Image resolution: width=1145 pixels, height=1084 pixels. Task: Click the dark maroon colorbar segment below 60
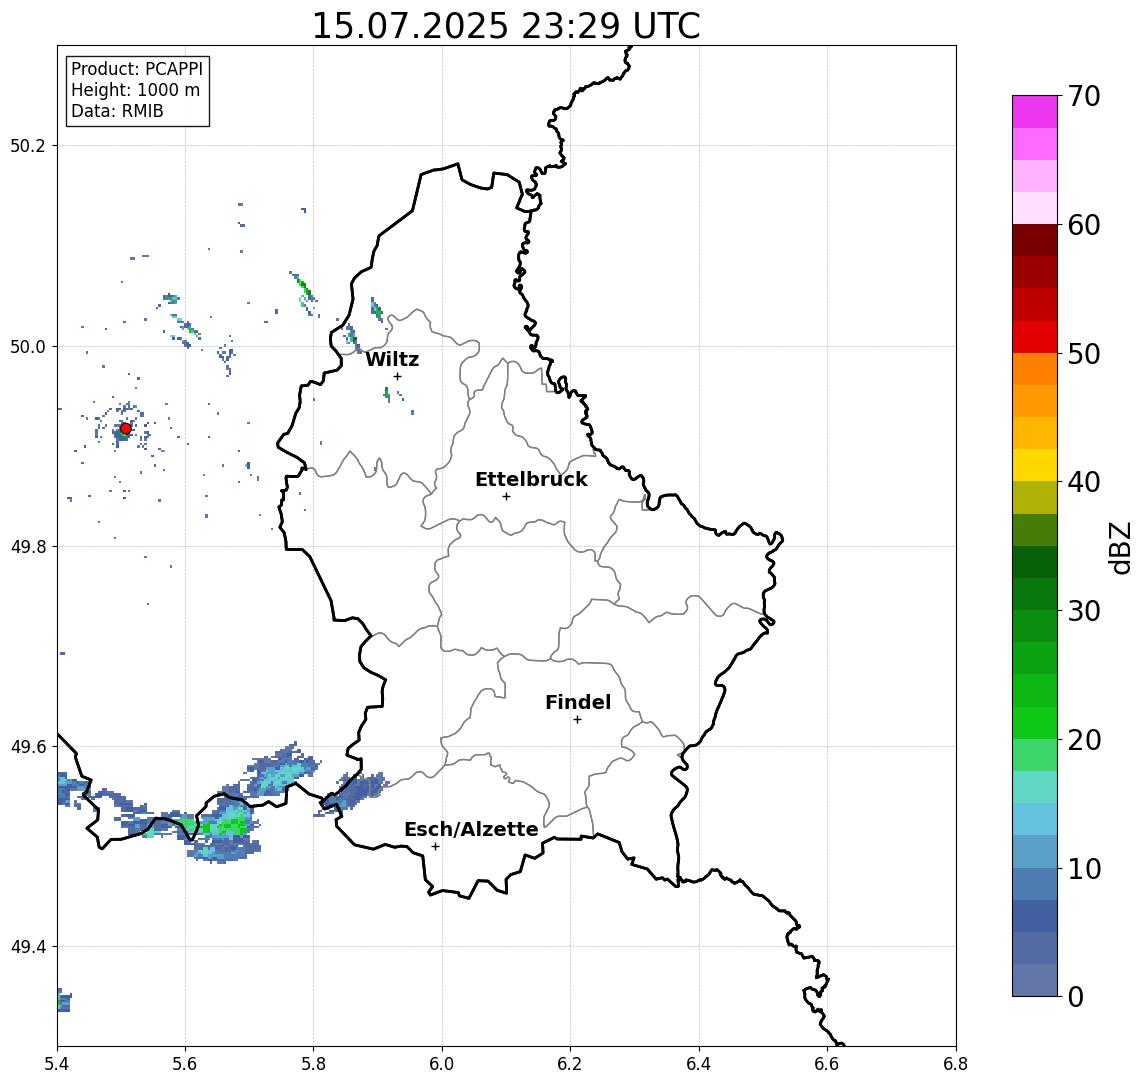1035,240
